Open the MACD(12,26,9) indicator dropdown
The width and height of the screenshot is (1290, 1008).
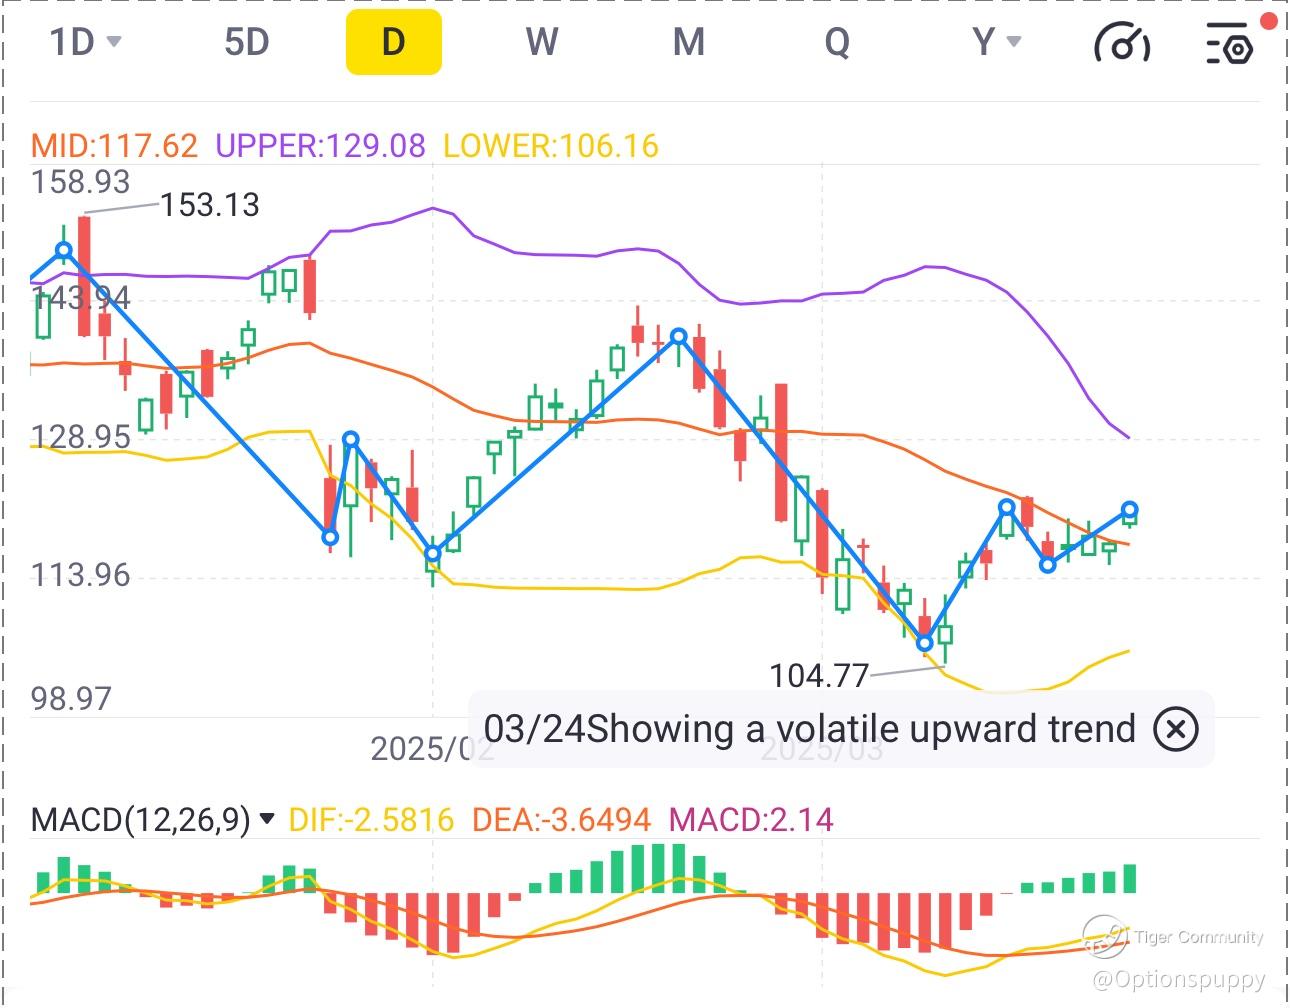click(267, 819)
